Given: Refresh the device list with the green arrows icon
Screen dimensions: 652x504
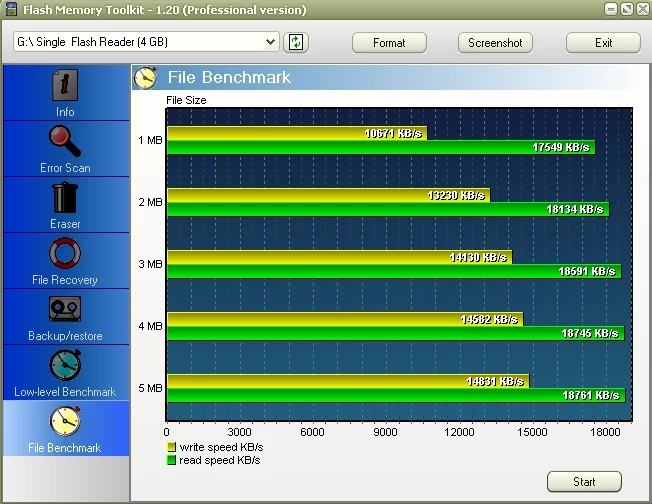Looking at the screenshot, I should pos(296,42).
